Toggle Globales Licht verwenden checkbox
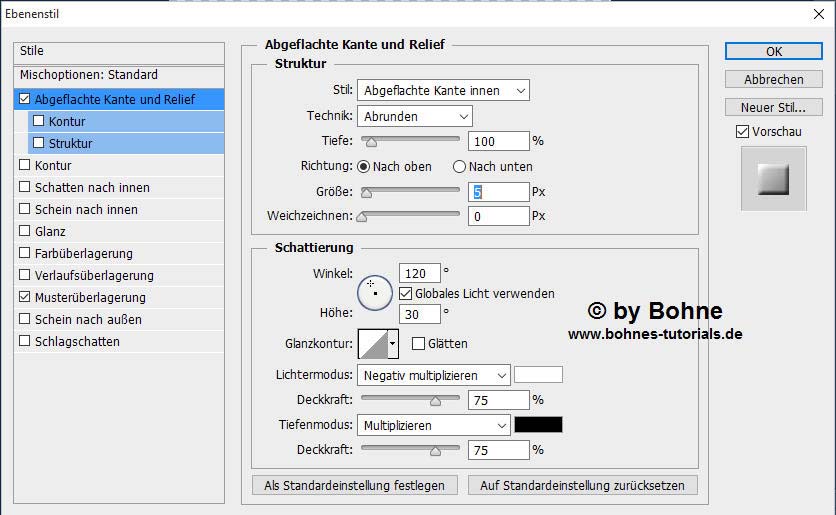Viewport: 836px width, 515px height. (405, 294)
